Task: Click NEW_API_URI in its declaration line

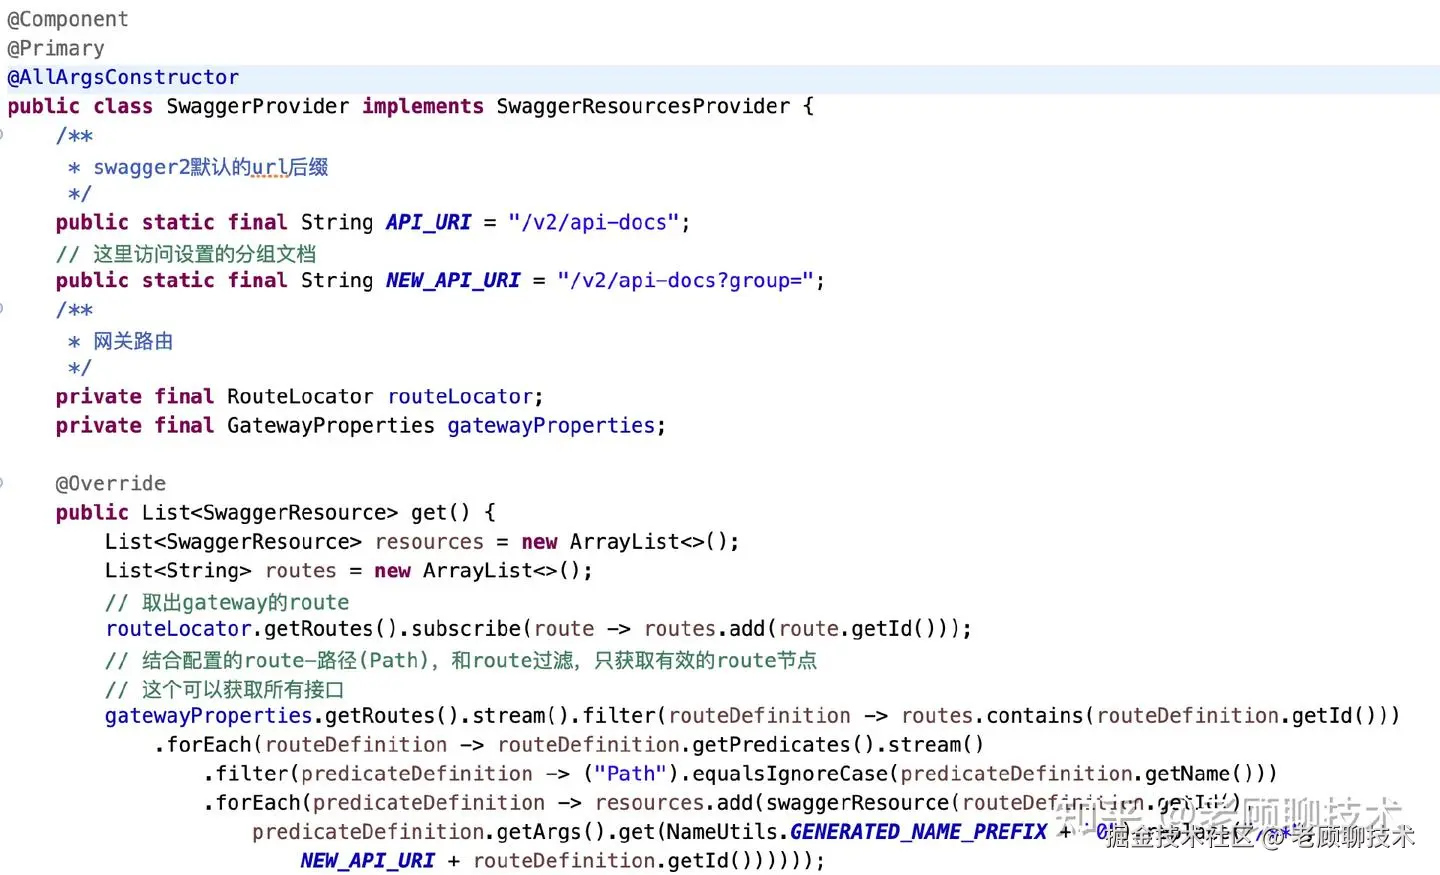Action: click(453, 280)
